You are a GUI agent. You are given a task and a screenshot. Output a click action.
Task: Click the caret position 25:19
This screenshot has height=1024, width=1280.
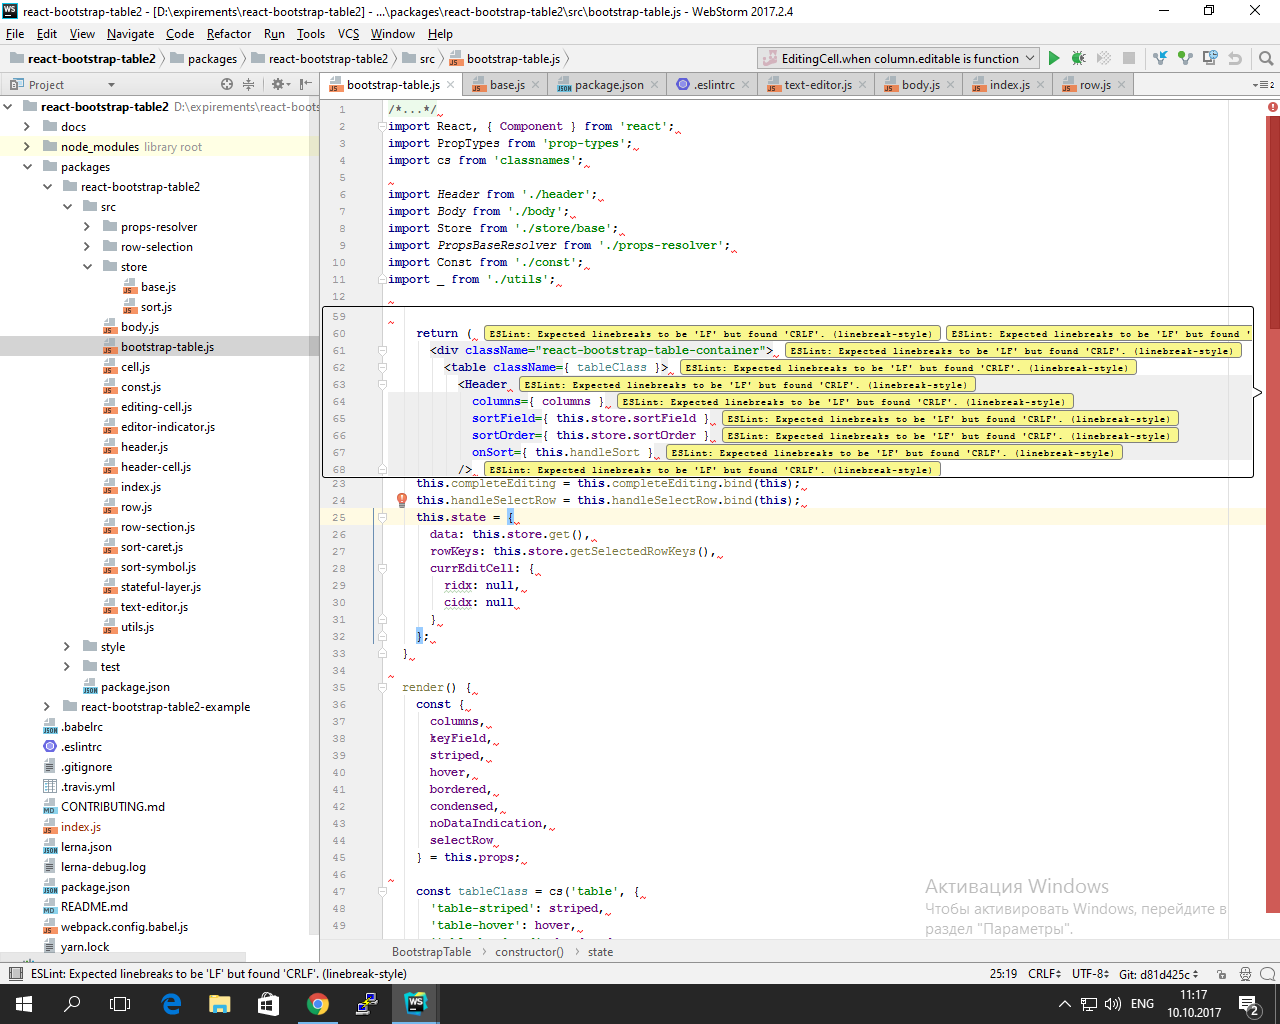pyautogui.click(x=1003, y=974)
